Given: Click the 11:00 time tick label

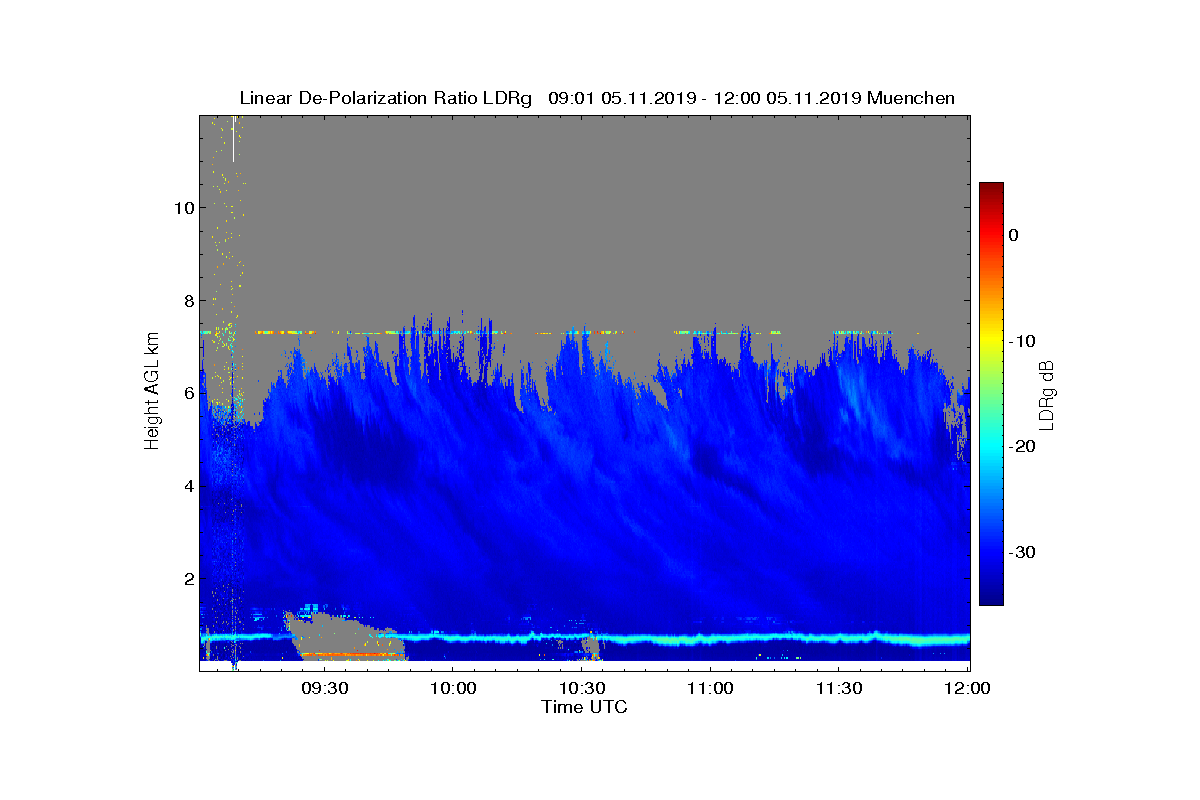Looking at the screenshot, I should (710, 688).
